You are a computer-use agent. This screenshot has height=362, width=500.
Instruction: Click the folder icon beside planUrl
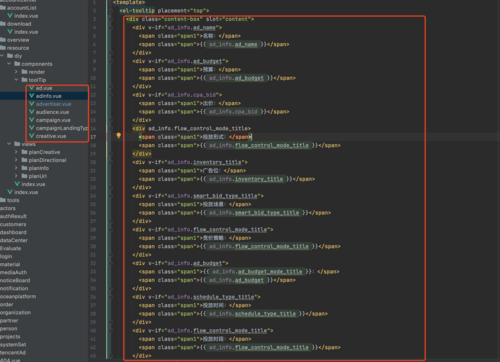point(24,176)
